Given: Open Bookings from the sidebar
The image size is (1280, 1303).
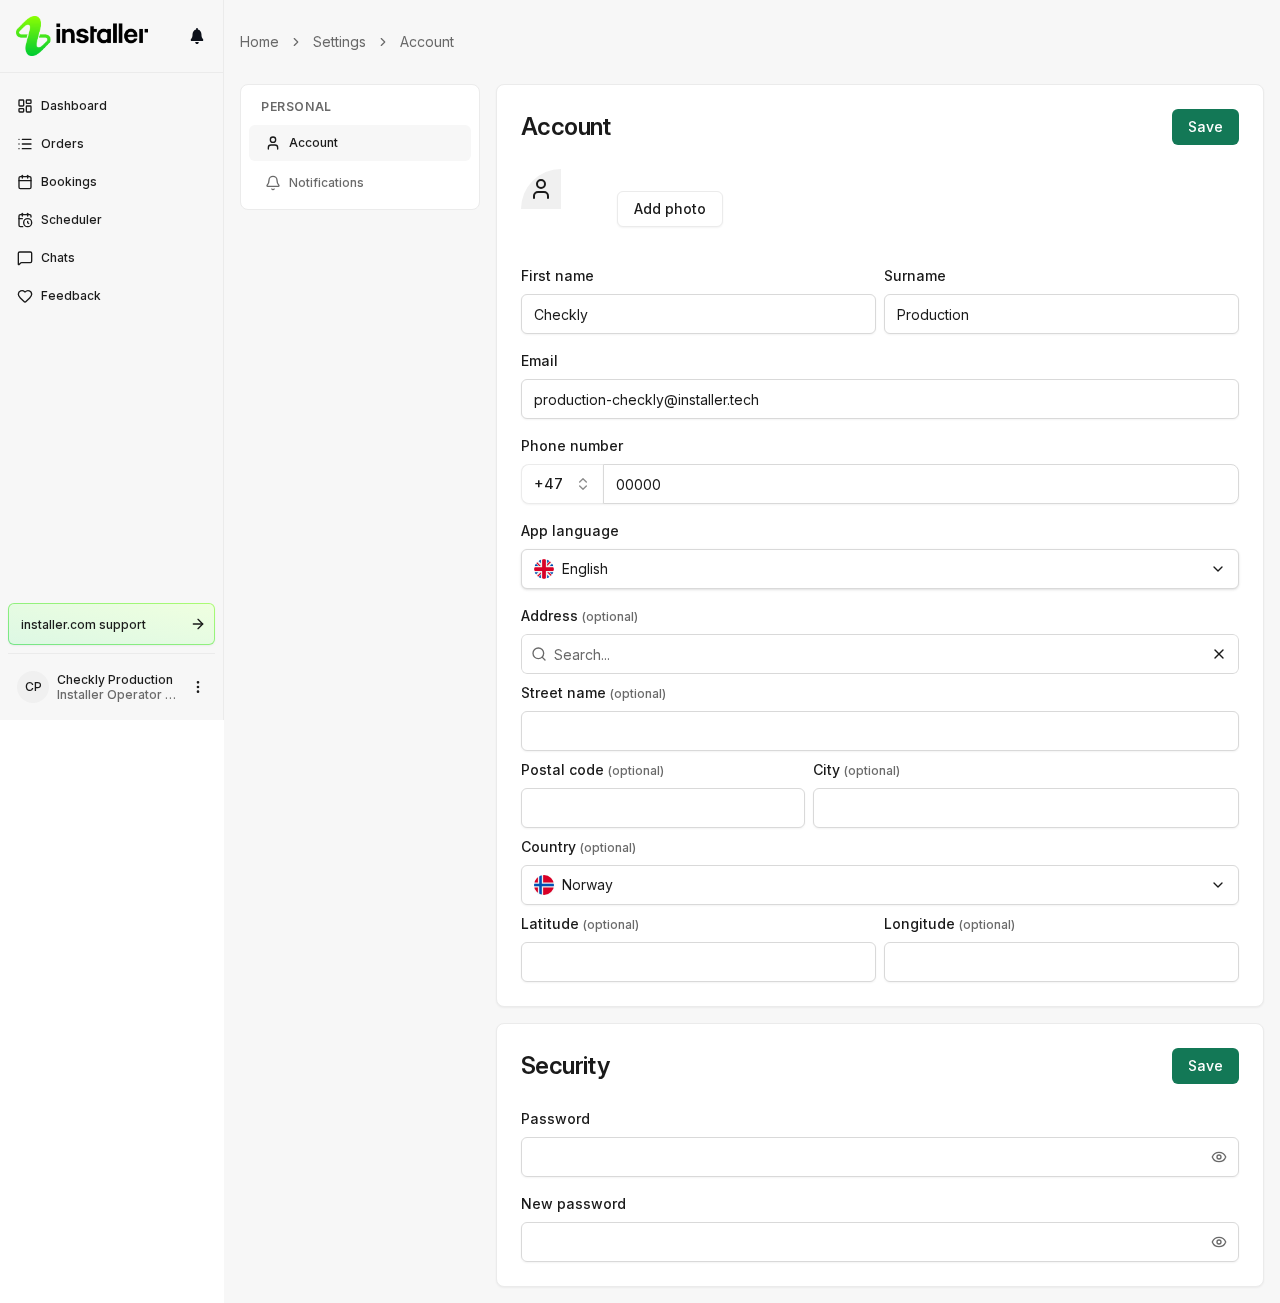Looking at the screenshot, I should 112,182.
